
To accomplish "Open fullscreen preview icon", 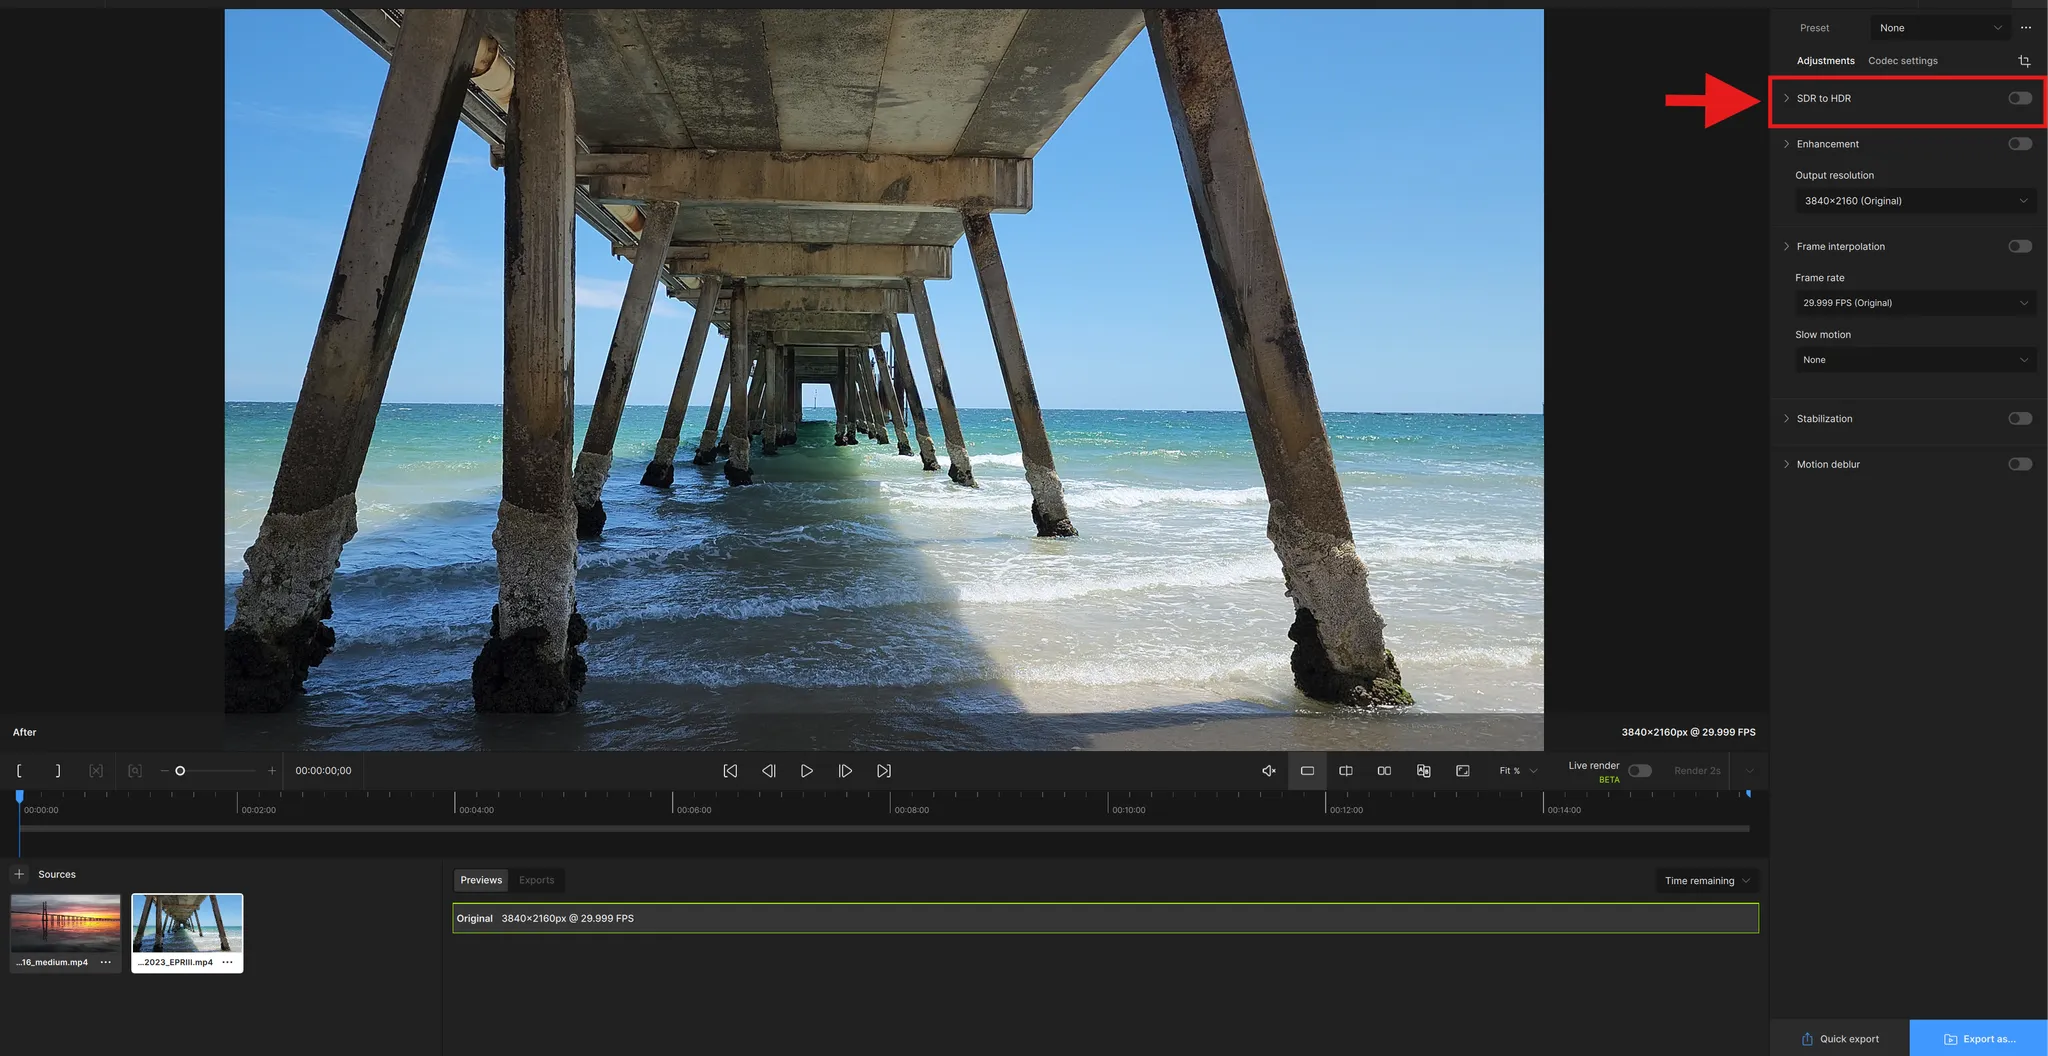I will click(x=1463, y=771).
